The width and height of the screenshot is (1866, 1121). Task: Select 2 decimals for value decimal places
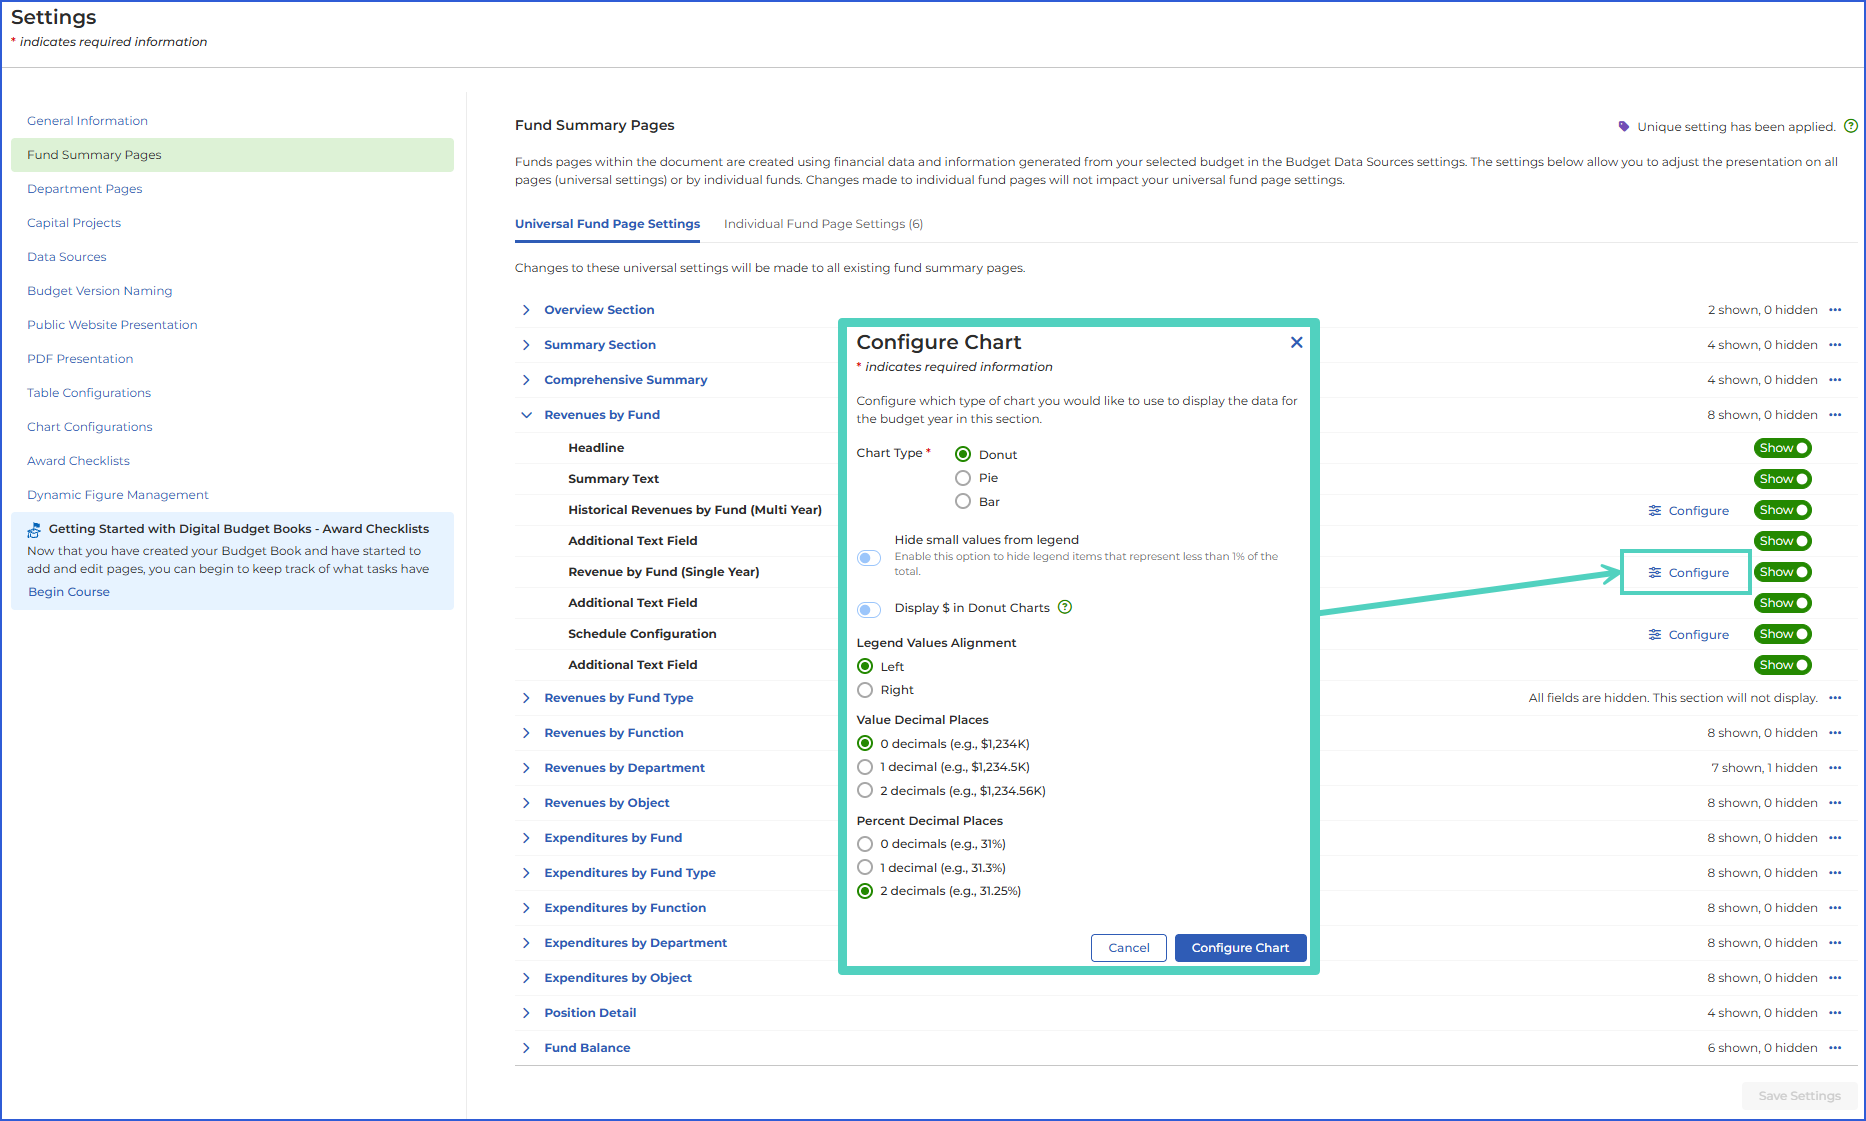[x=865, y=790]
